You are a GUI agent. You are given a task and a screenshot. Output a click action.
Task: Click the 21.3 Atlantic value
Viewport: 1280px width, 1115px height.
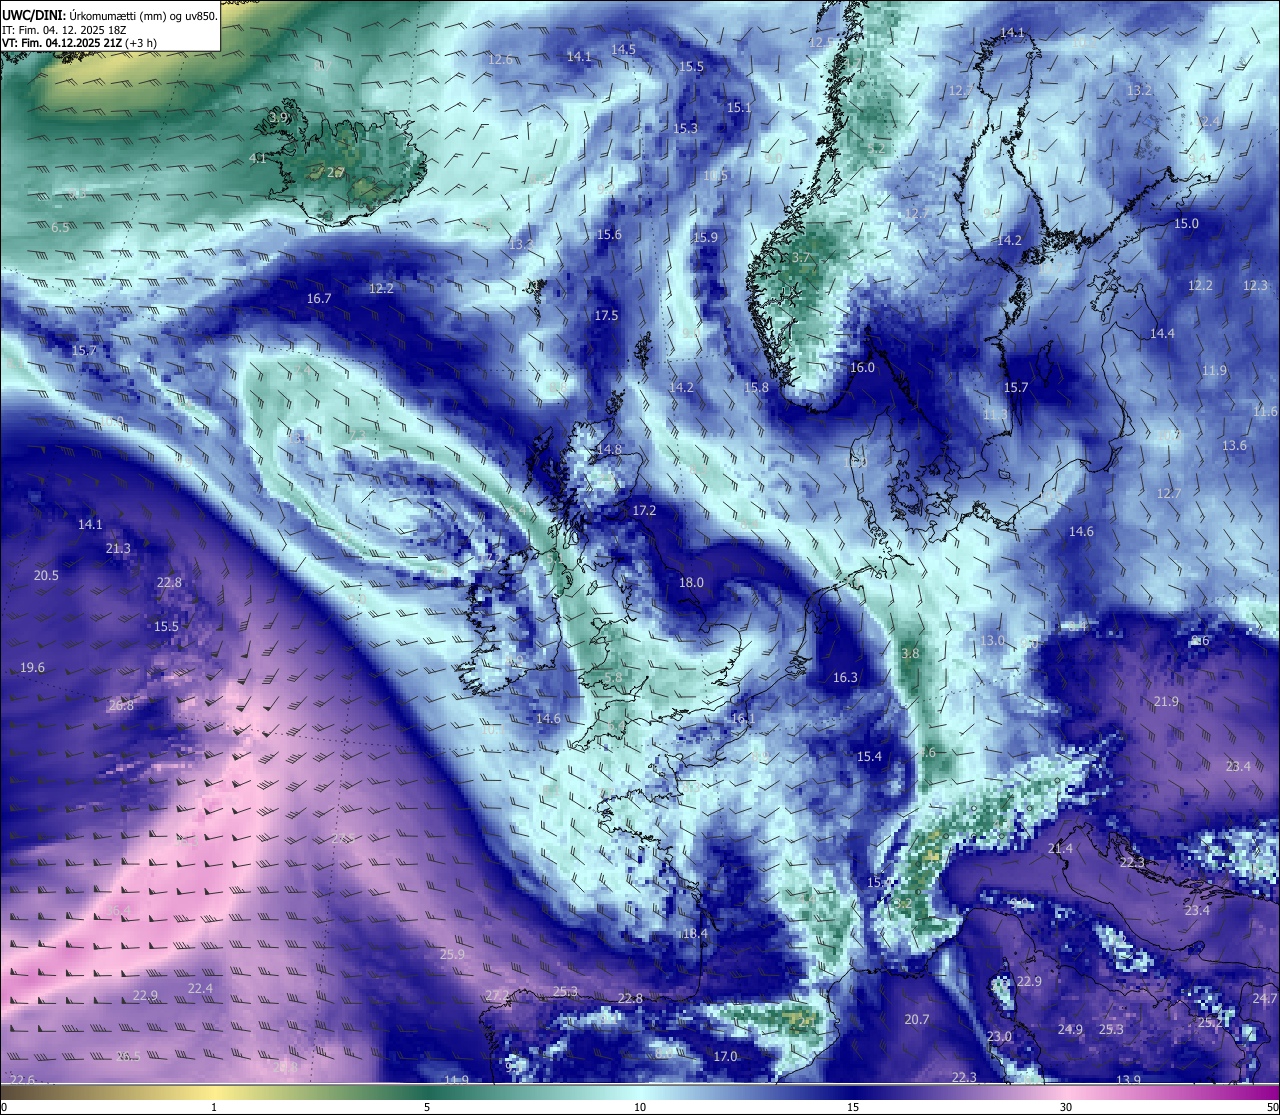[118, 549]
